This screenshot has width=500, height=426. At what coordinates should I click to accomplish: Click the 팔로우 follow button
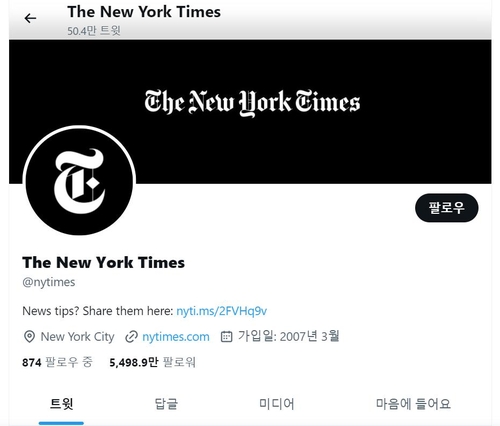tap(446, 208)
